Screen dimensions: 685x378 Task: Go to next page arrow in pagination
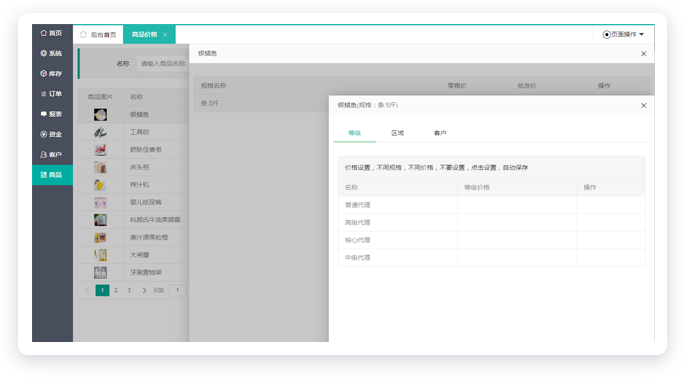click(144, 290)
